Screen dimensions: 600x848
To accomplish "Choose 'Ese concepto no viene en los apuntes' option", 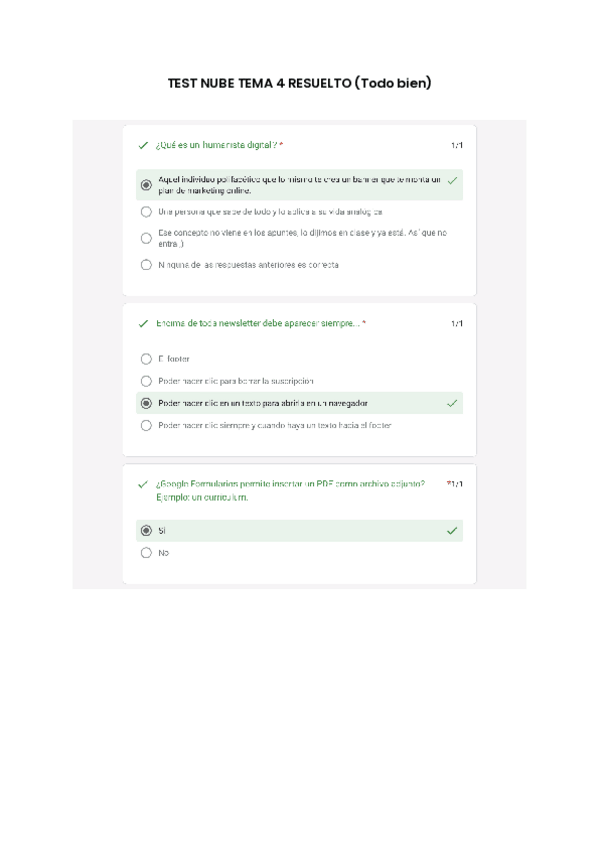I will click(147, 238).
